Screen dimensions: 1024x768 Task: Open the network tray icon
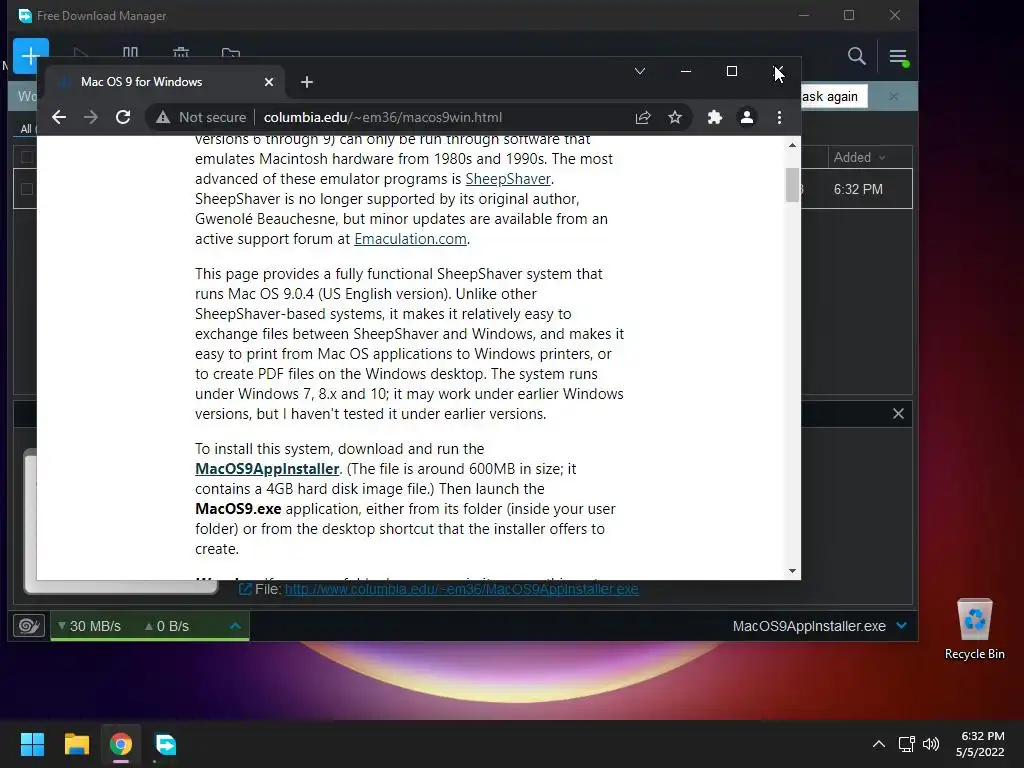[906, 744]
